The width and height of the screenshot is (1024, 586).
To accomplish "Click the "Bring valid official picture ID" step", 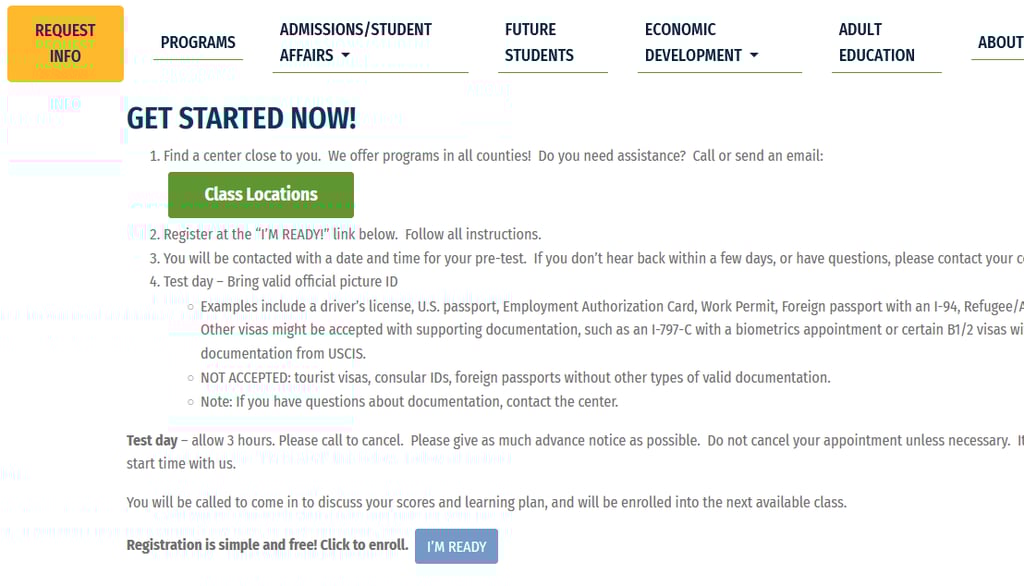I will pos(280,281).
